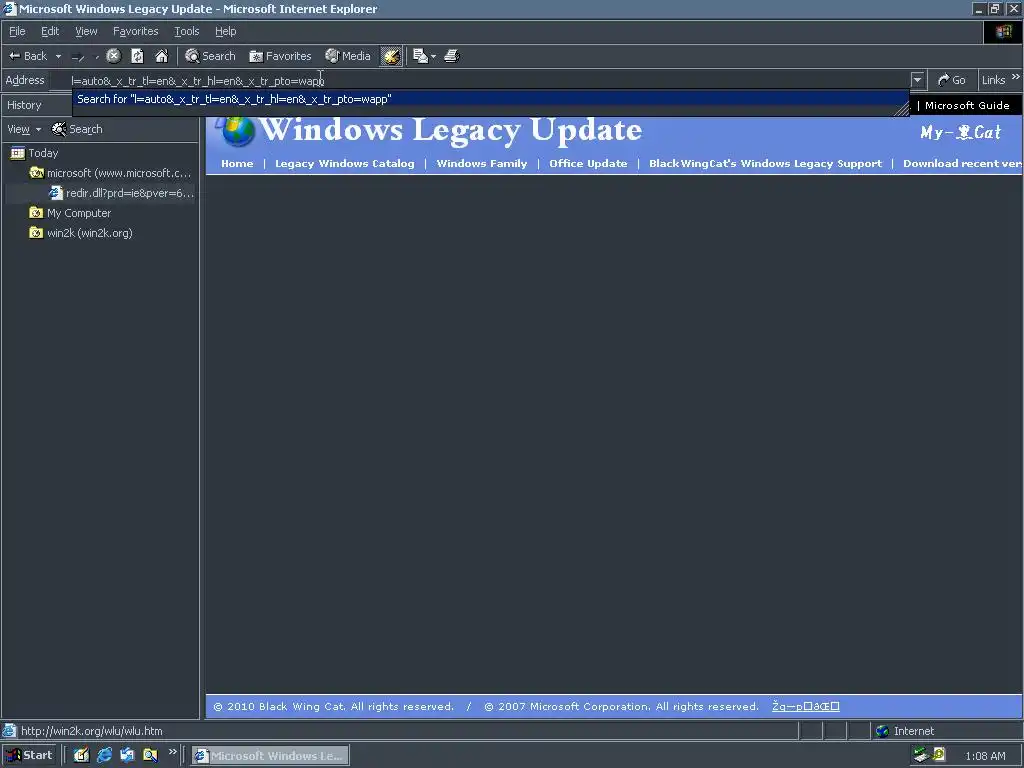The image size is (1024, 768).
Task: Open the File menu
Action: [17, 31]
